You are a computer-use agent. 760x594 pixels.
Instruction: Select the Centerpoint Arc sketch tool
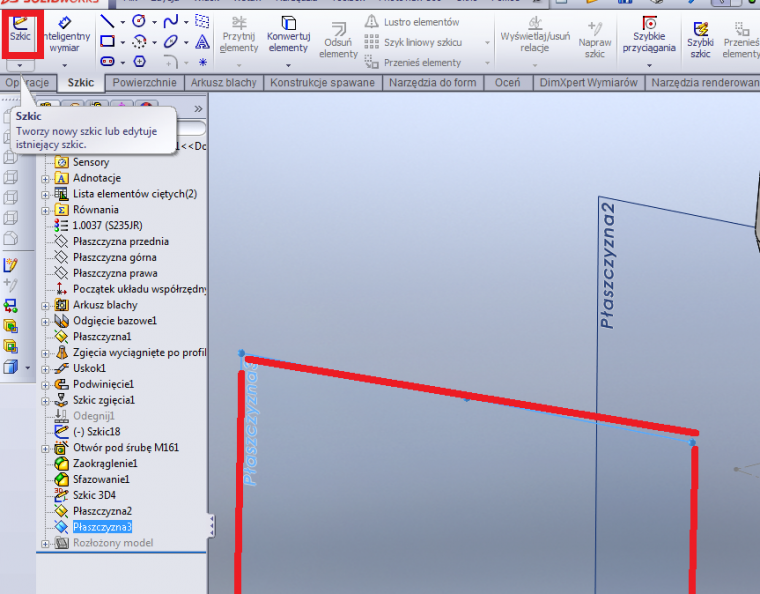(x=139, y=42)
